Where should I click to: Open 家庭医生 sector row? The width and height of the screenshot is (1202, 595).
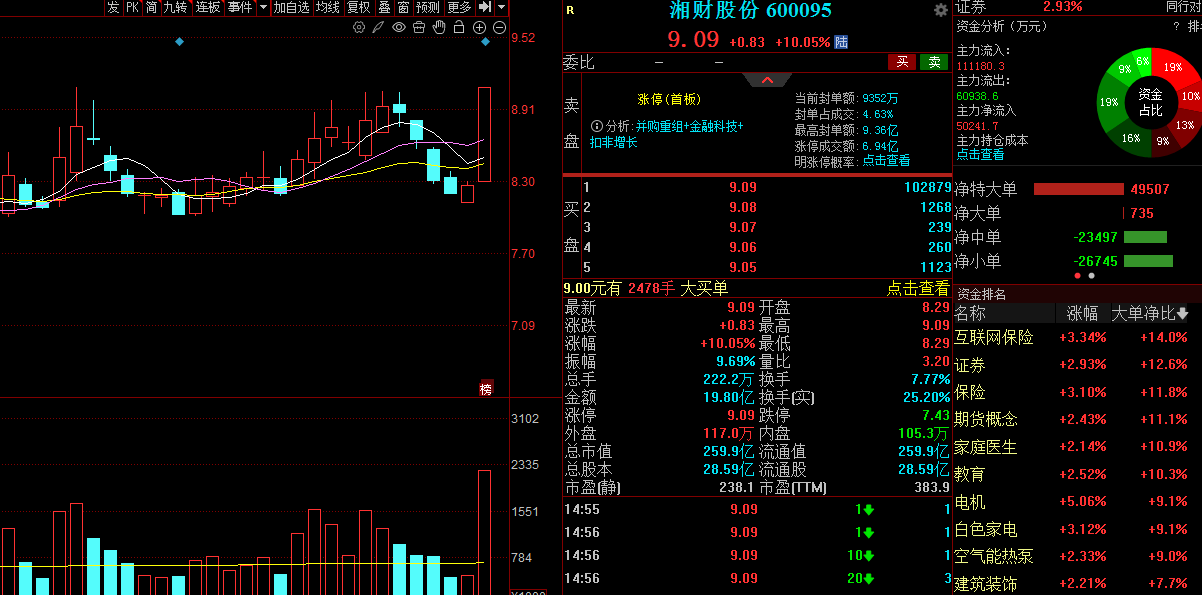click(1077, 447)
